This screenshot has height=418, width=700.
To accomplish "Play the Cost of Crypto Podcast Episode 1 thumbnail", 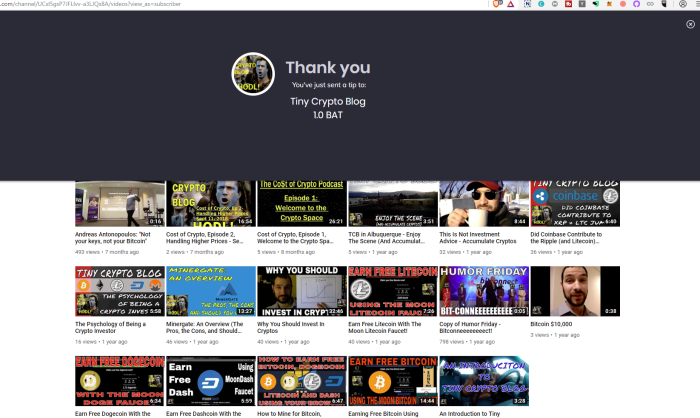I will tap(301, 204).
